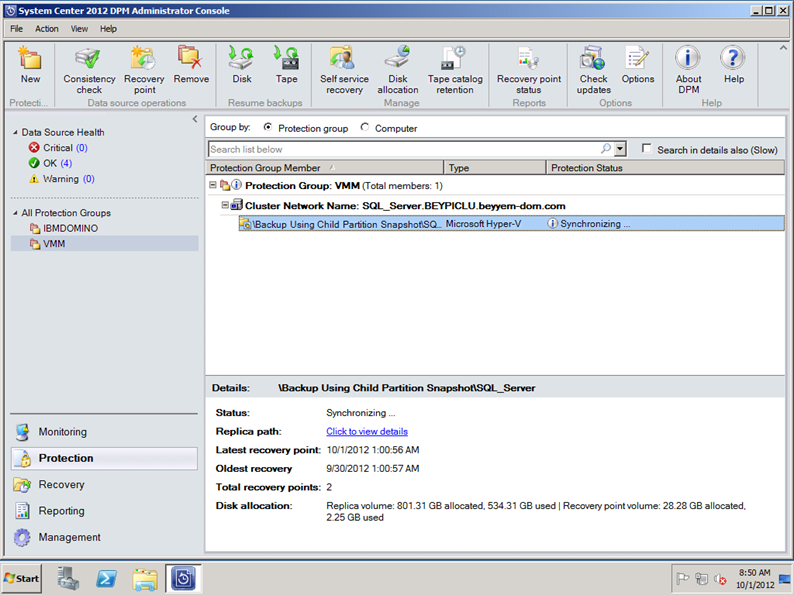Sort by the Type column header

tap(495, 168)
